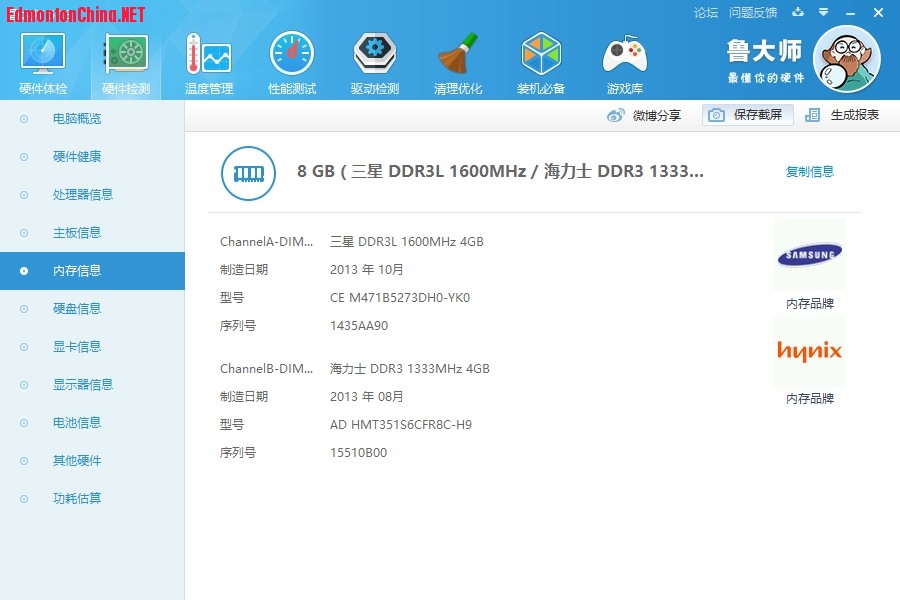Open the 清理优化 broom icon
This screenshot has width=900, height=600.
[458, 55]
